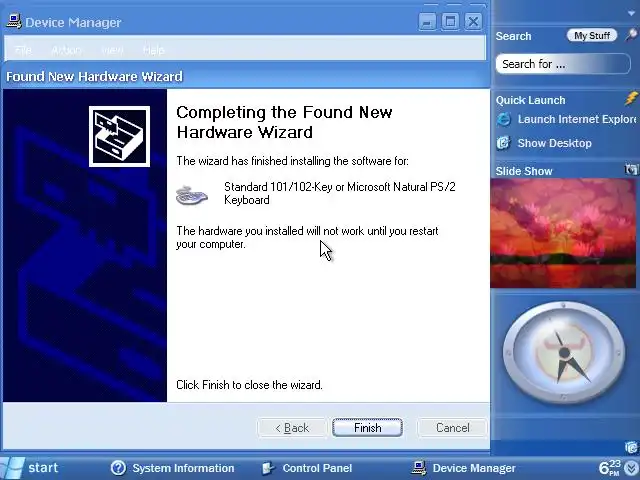Click the Slide Show camera icon
Screen dimensions: 640x480
(x=631, y=169)
